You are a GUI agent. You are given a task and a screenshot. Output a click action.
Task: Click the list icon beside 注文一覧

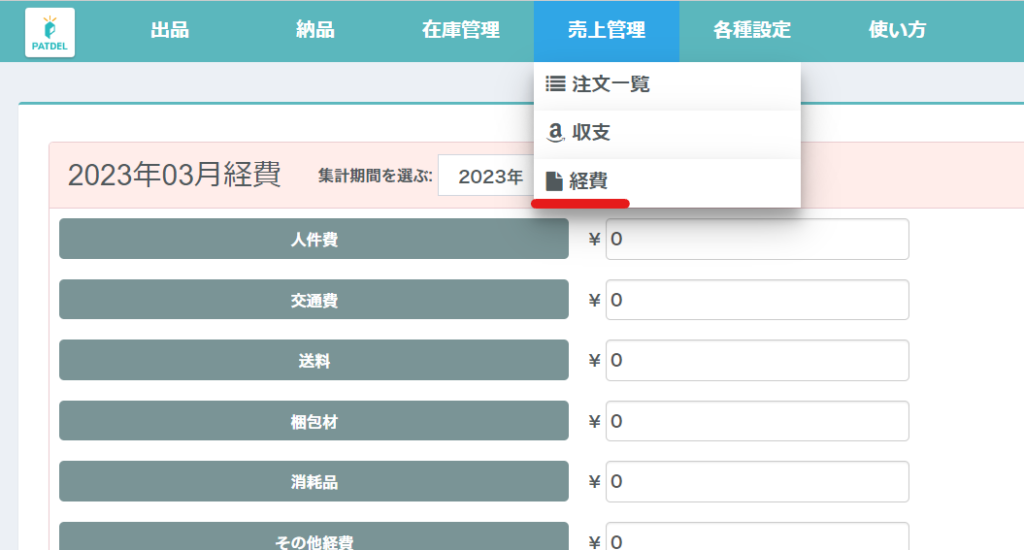click(x=555, y=85)
